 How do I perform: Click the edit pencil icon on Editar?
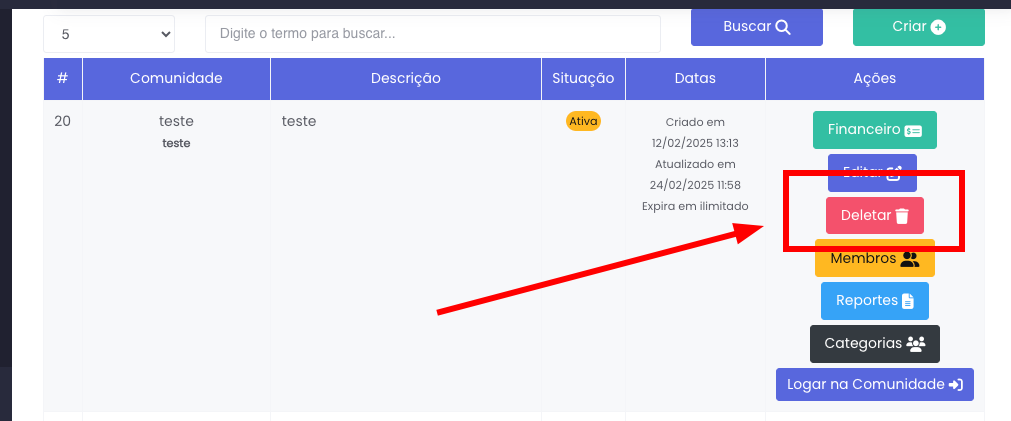coord(894,173)
